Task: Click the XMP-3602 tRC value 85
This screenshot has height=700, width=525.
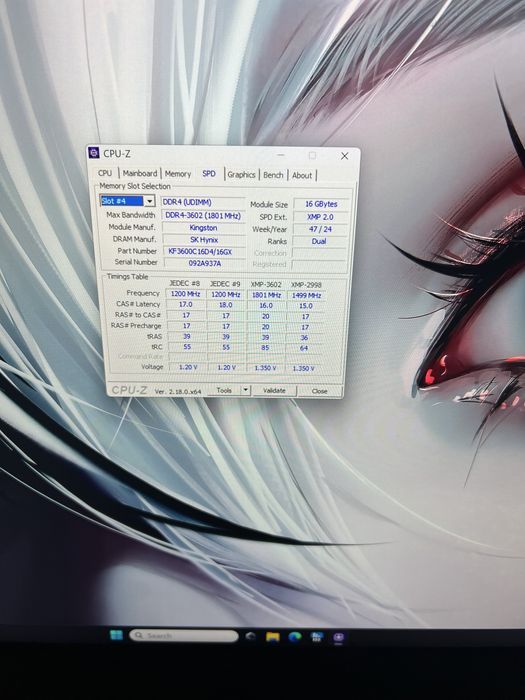Action: pyautogui.click(x=265, y=347)
